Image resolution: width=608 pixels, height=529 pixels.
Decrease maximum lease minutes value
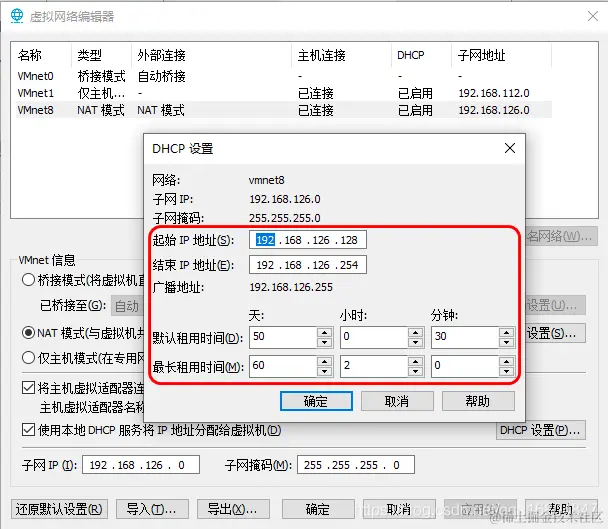click(x=506, y=371)
